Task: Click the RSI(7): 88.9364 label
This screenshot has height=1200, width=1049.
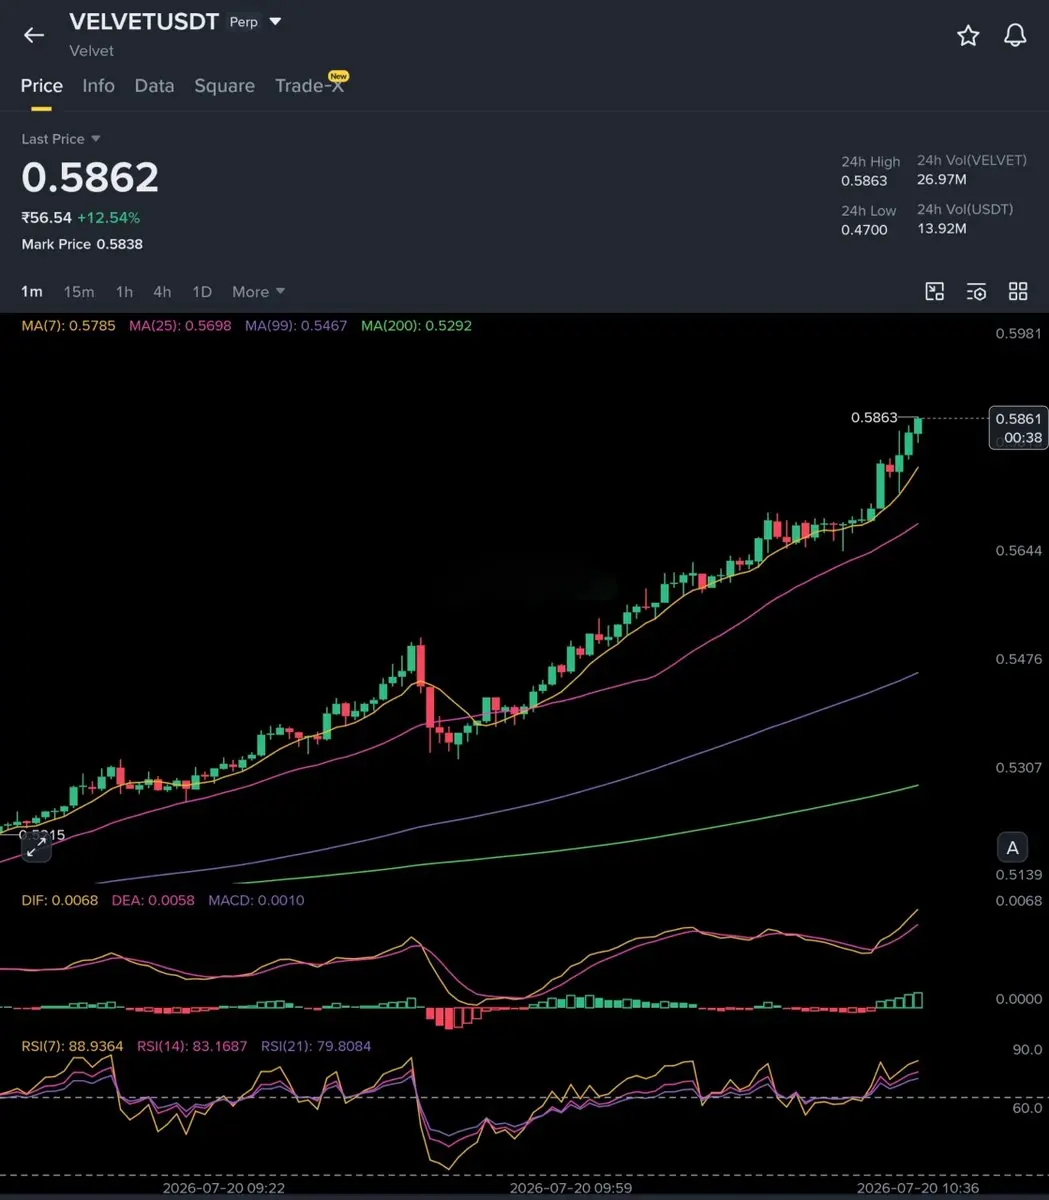Action: (72, 1047)
